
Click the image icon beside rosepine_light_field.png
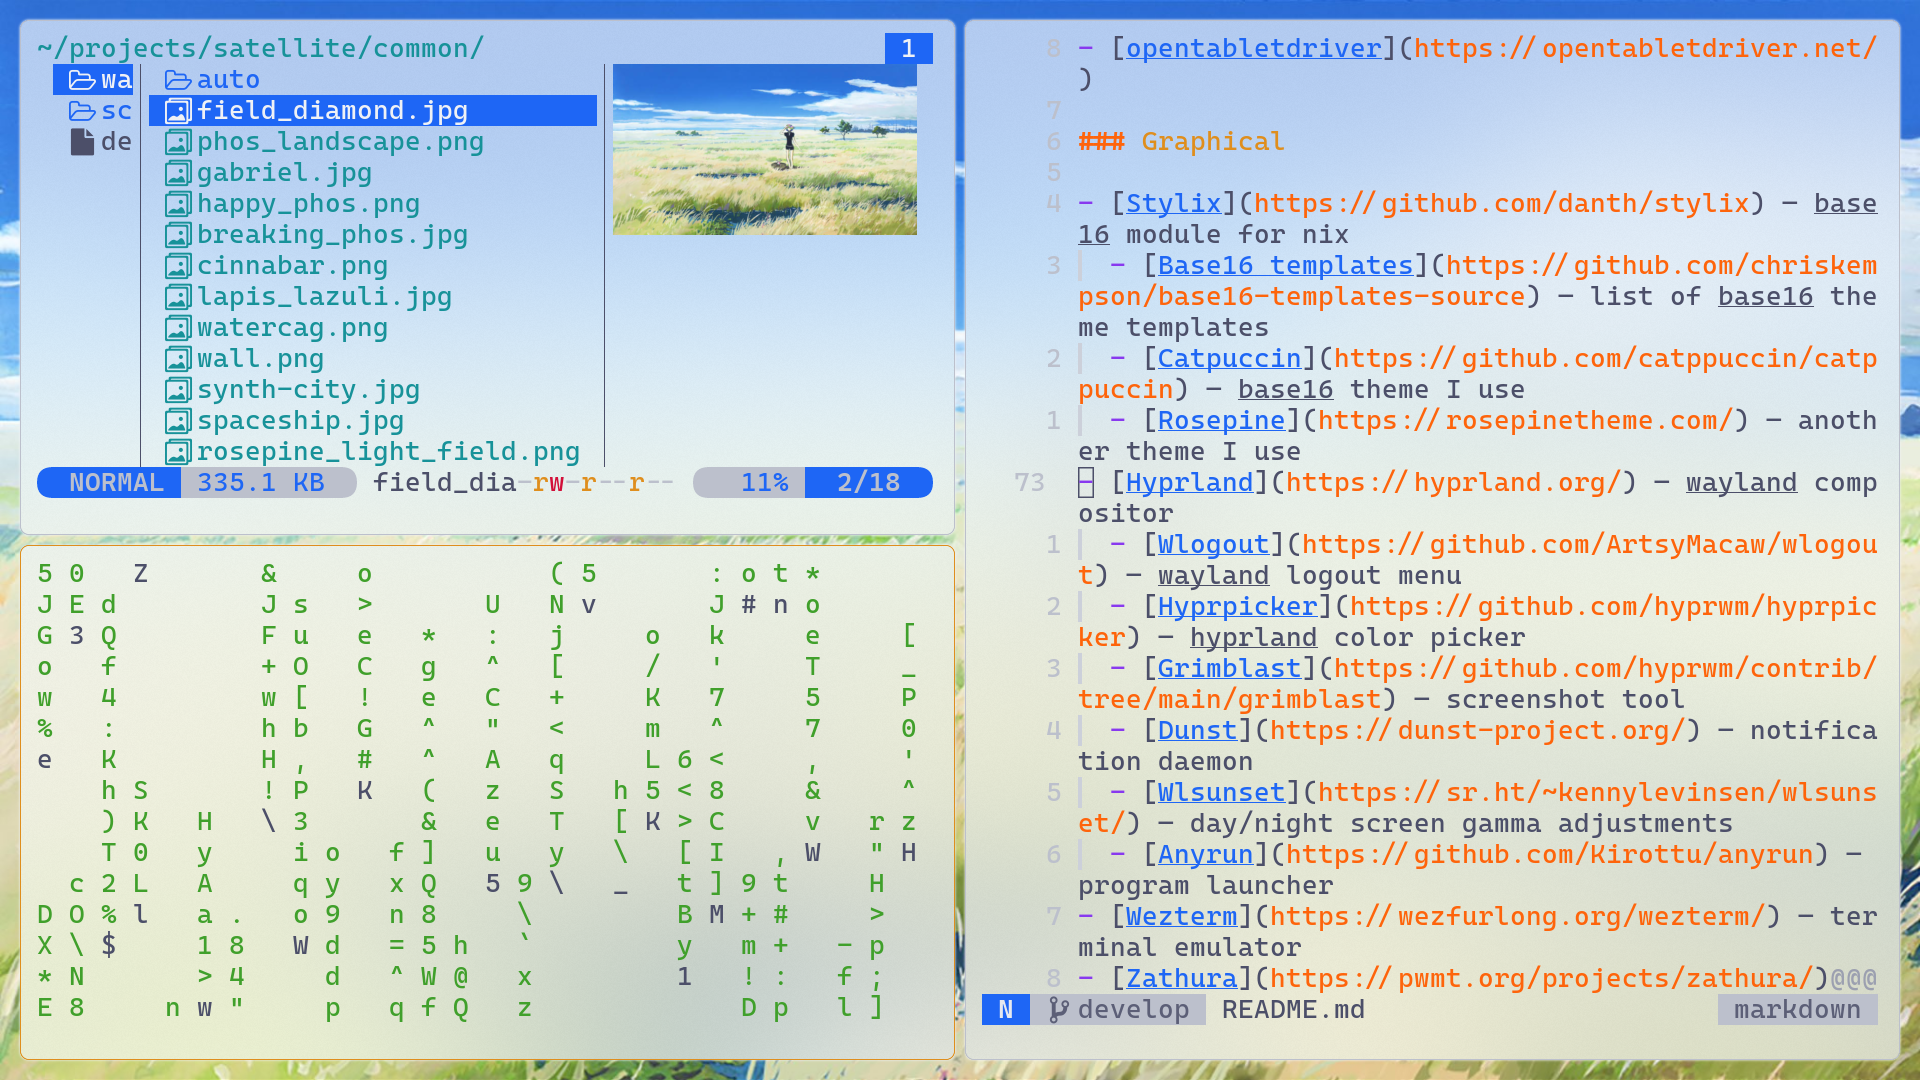tap(178, 452)
